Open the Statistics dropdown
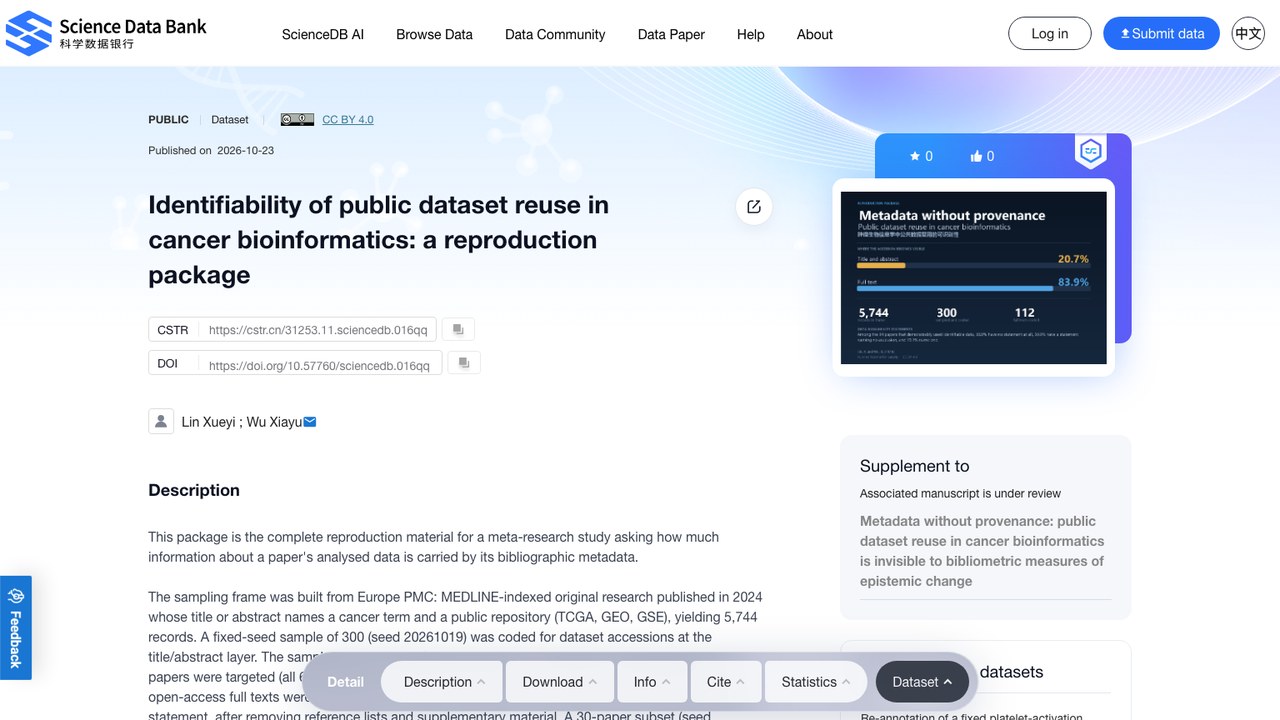 click(816, 682)
